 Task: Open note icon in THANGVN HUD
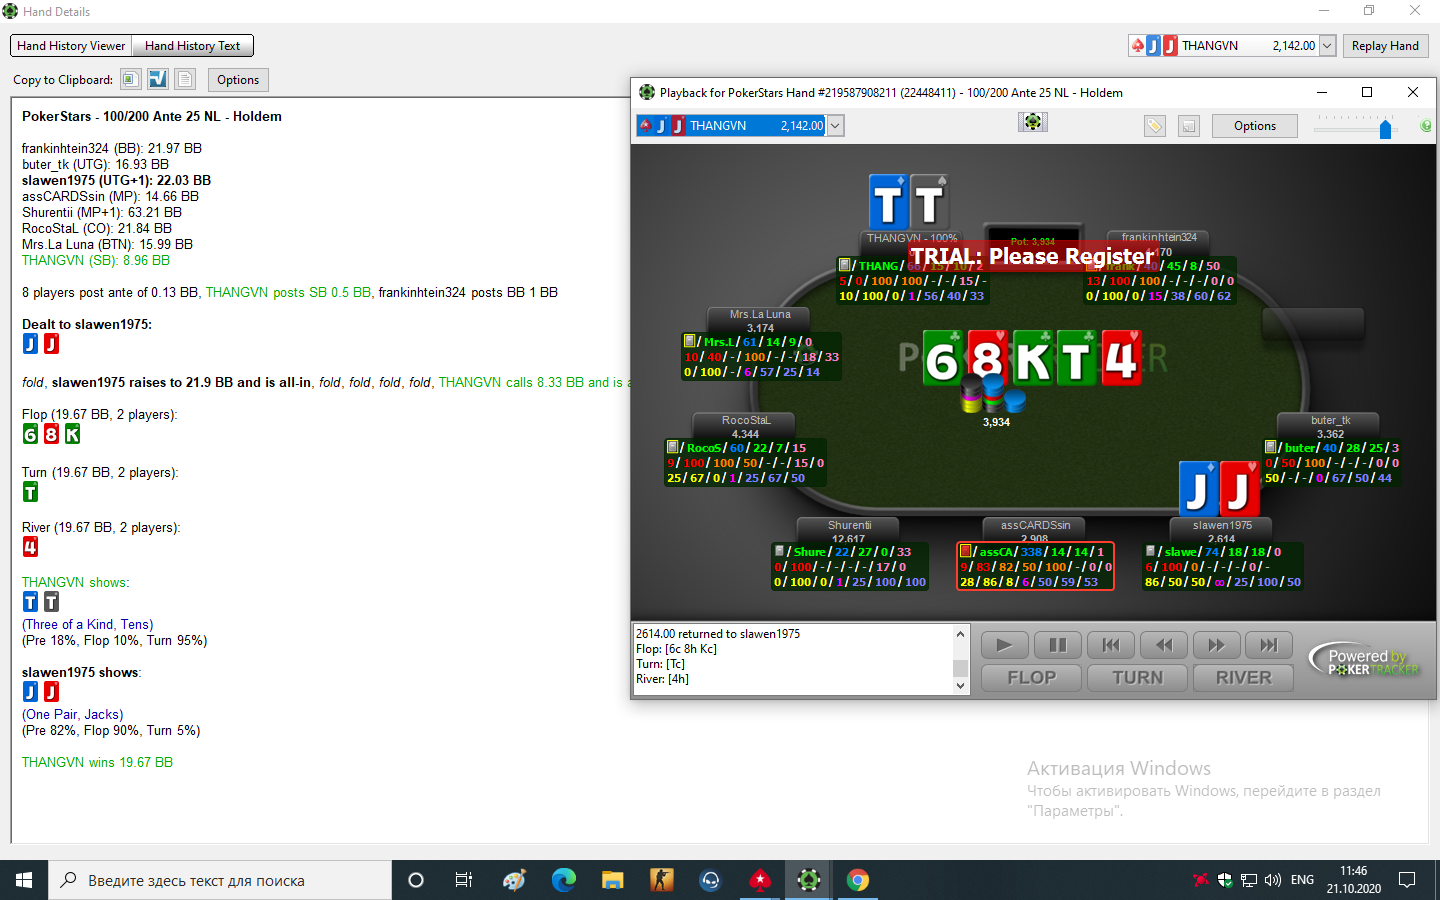(845, 265)
